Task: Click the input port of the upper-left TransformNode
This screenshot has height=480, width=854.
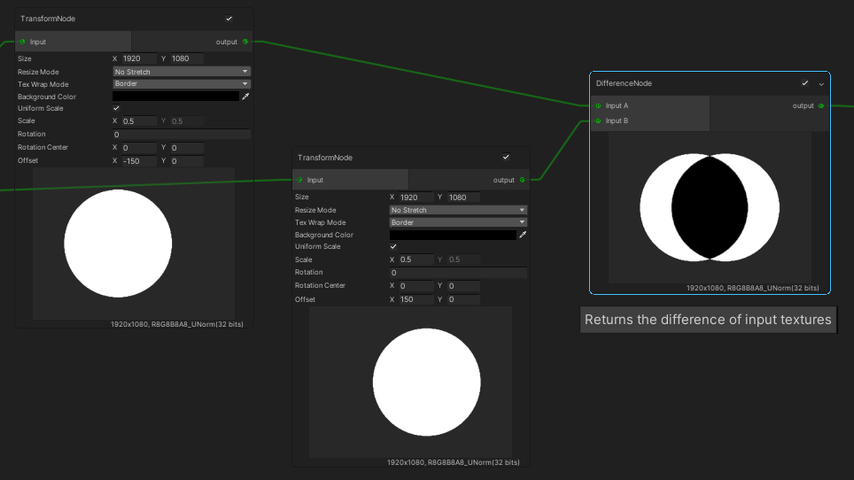Action: (x=23, y=42)
